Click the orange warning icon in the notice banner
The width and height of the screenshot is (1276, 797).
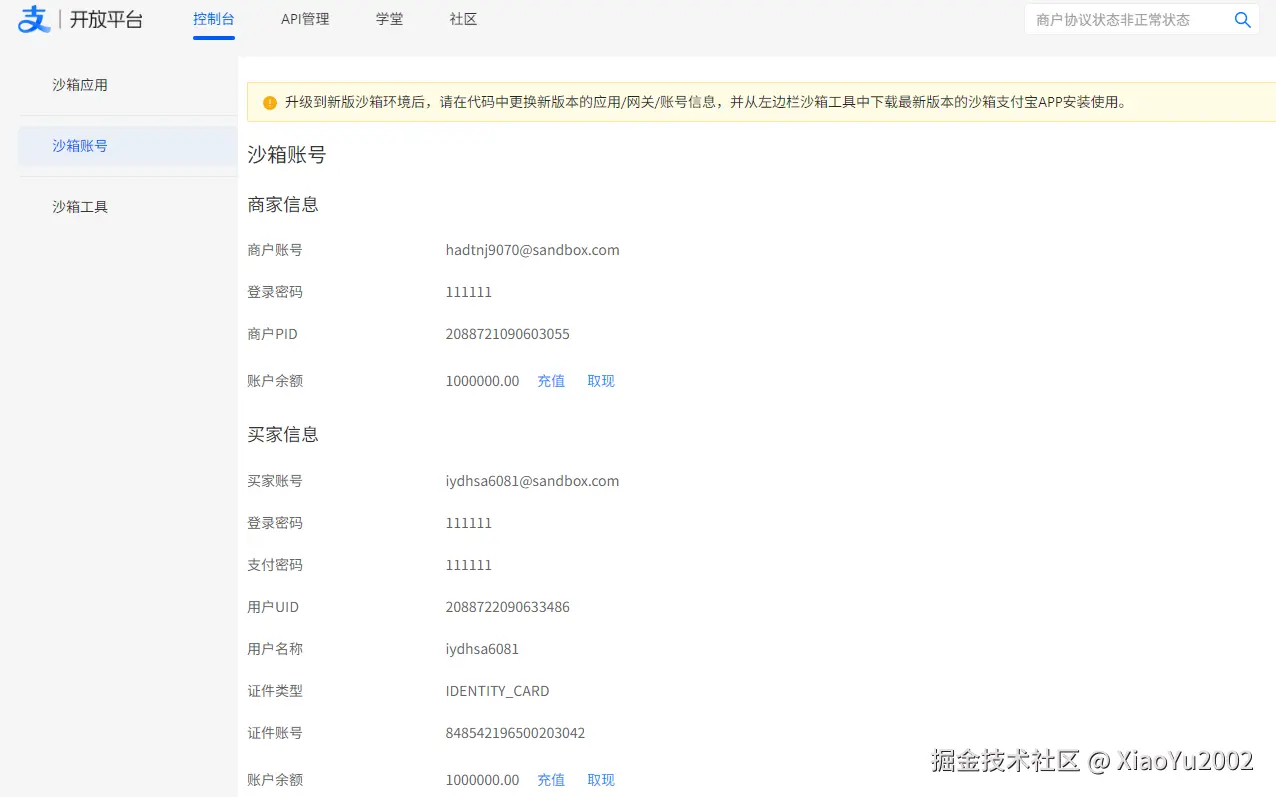tap(270, 103)
